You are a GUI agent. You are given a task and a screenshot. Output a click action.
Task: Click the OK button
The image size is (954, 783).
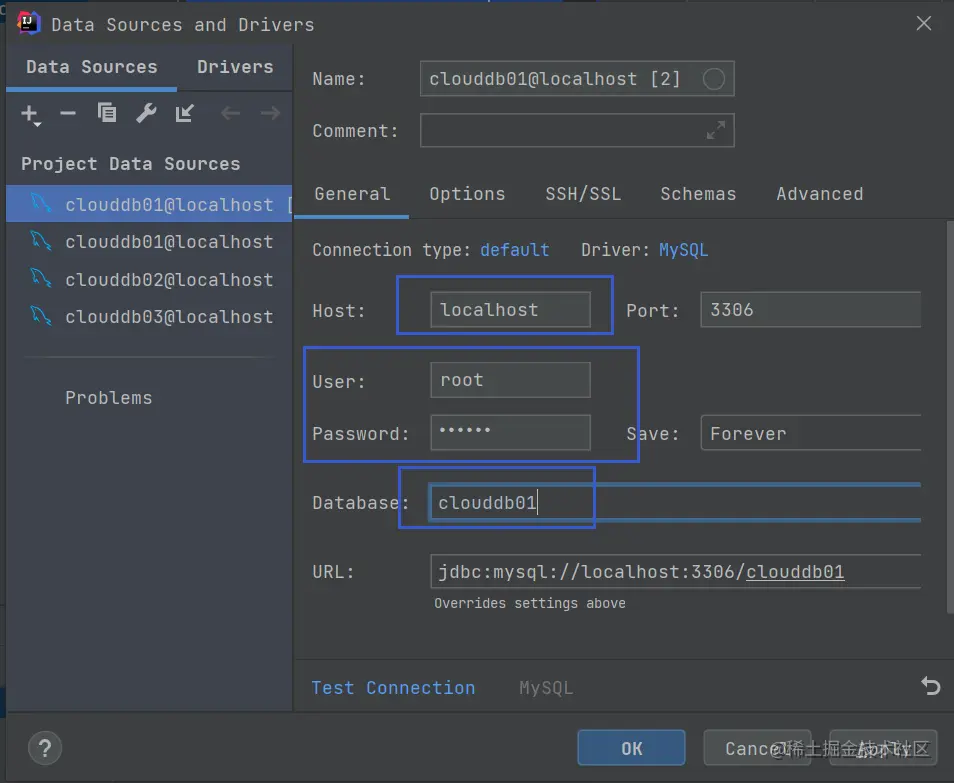[631, 748]
